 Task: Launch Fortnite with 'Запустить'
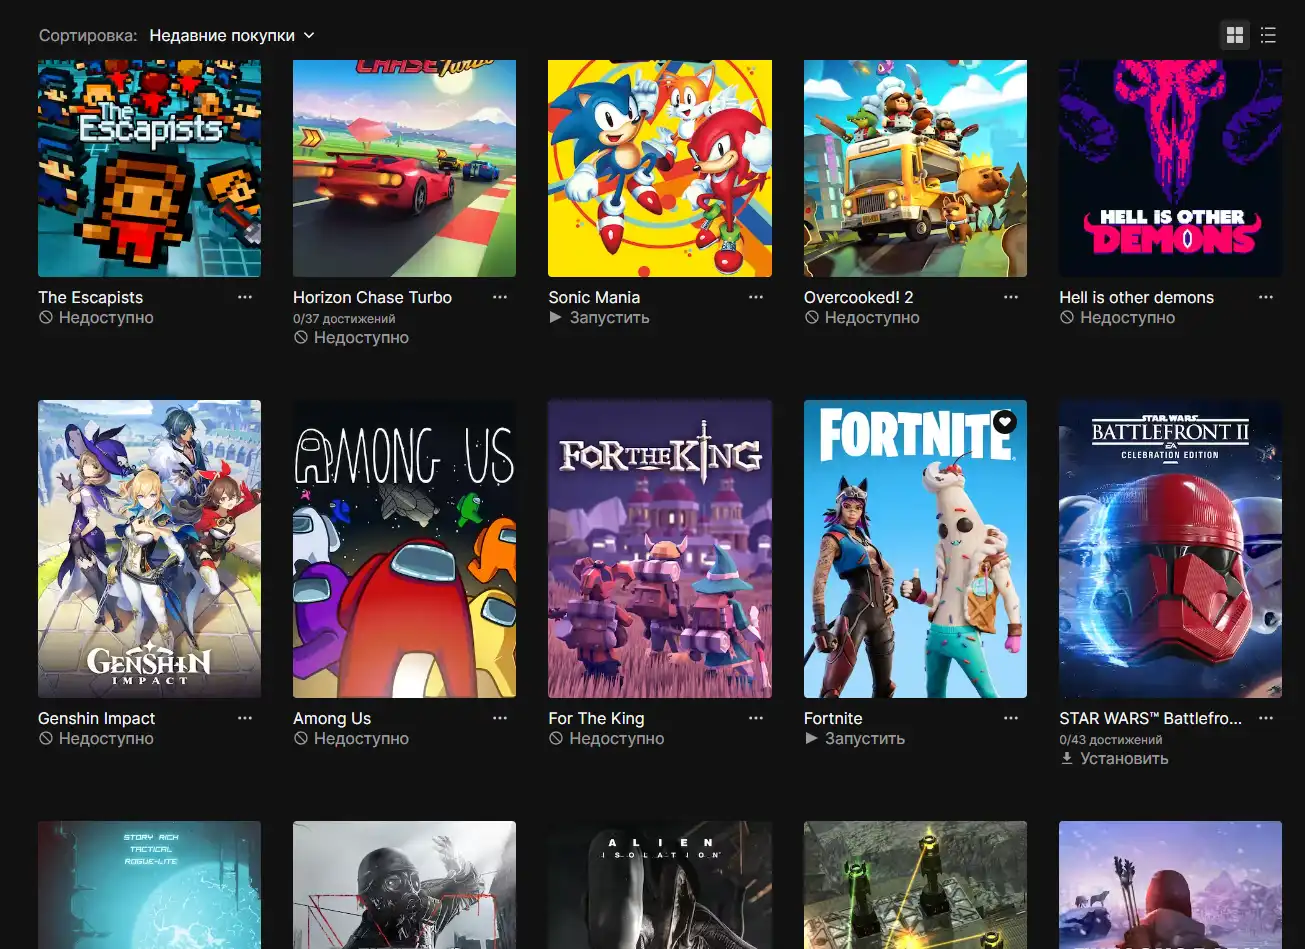(x=855, y=739)
